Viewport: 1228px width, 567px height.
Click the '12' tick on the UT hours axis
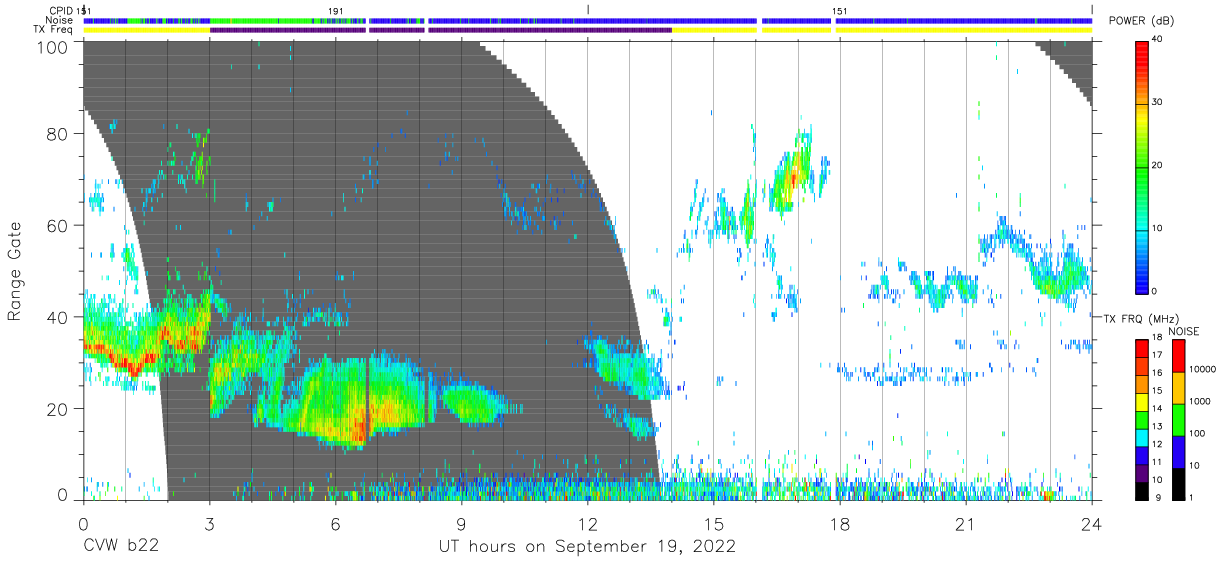point(588,523)
